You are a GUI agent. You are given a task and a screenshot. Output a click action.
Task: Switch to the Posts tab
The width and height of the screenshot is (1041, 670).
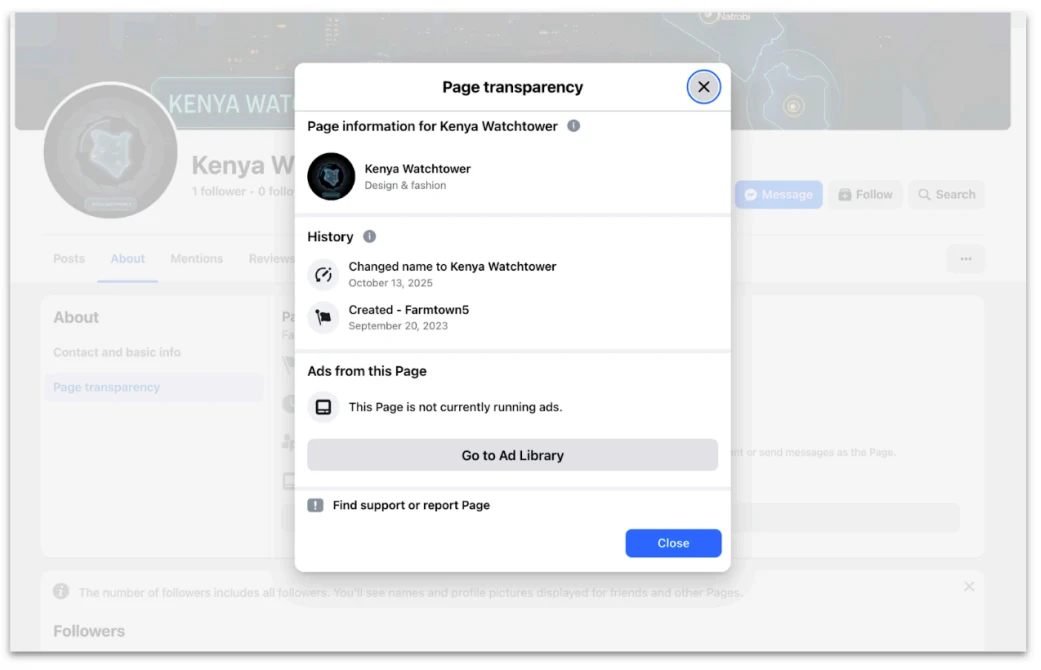(x=69, y=258)
